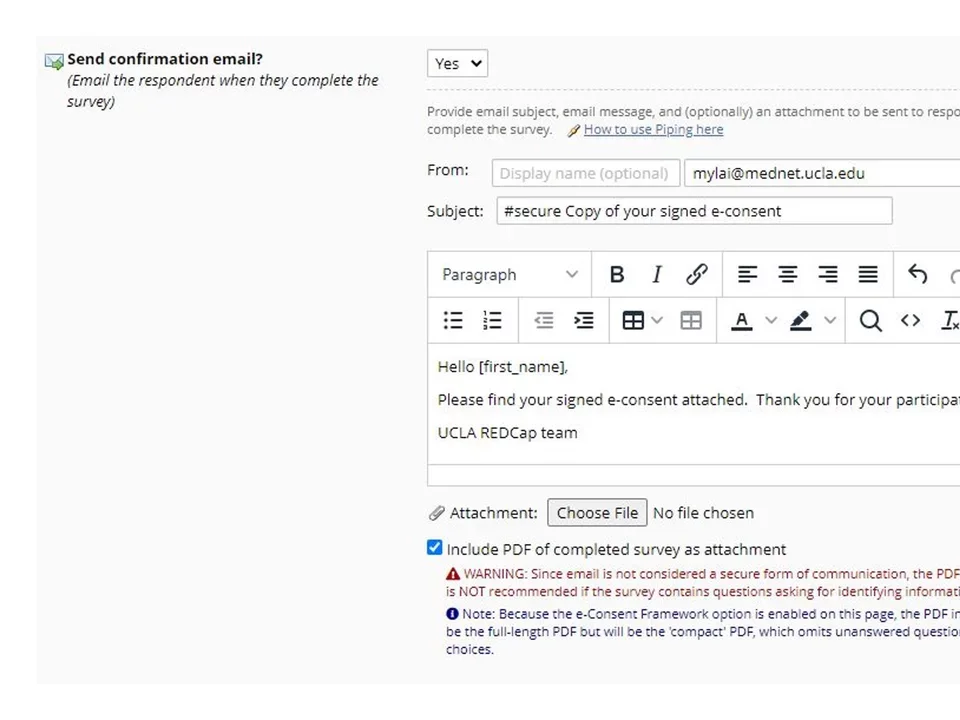This screenshot has width=960, height=720.
Task: Select the numbered list option
Action: 492,320
